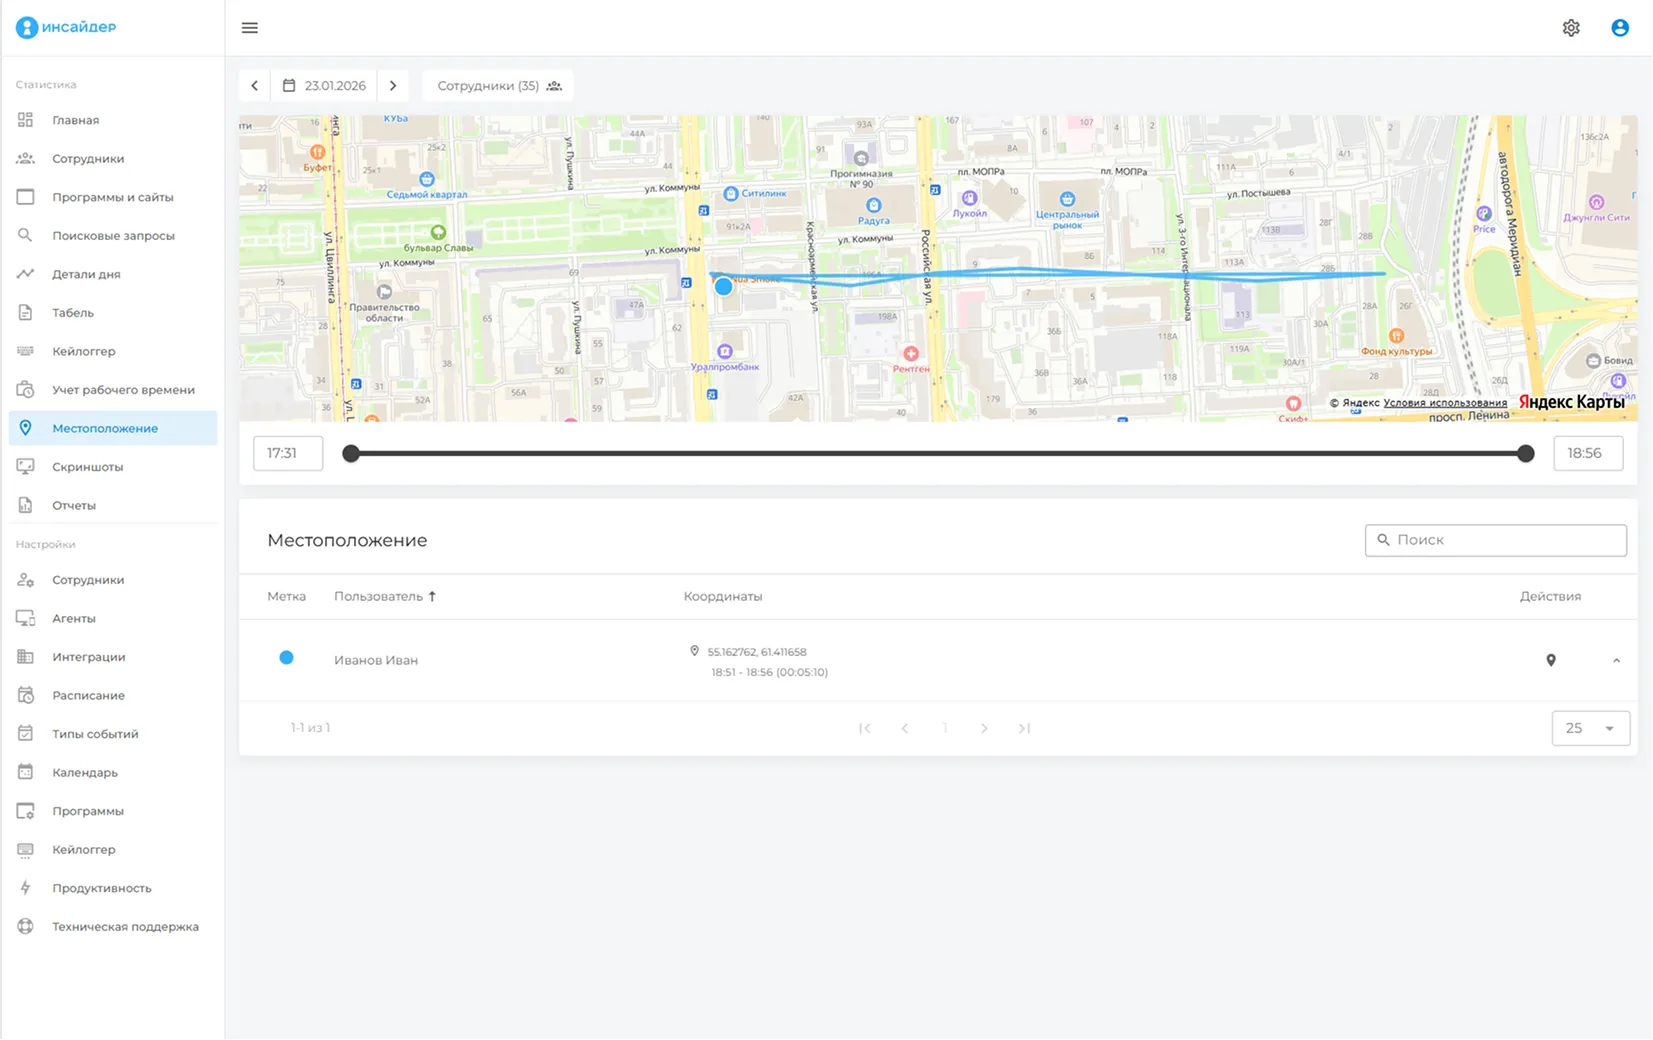
Task: Go to next day arrow
Action: (393, 86)
